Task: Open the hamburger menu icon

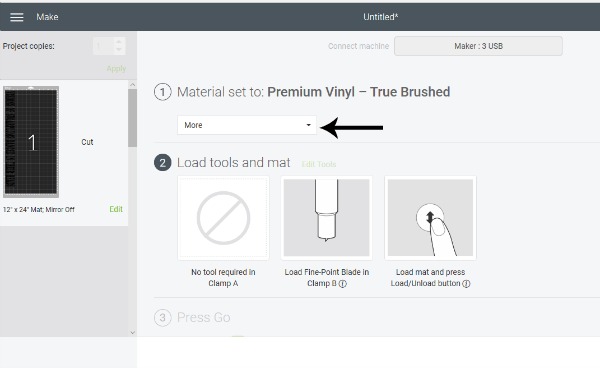Action: (x=16, y=17)
